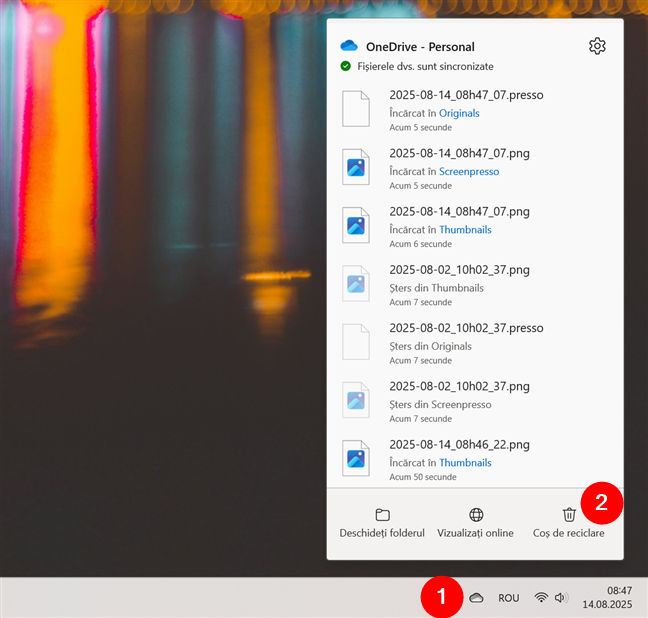This screenshot has width=648, height=618.
Task: Click Șters din Originals text
Action: [x=430, y=346]
